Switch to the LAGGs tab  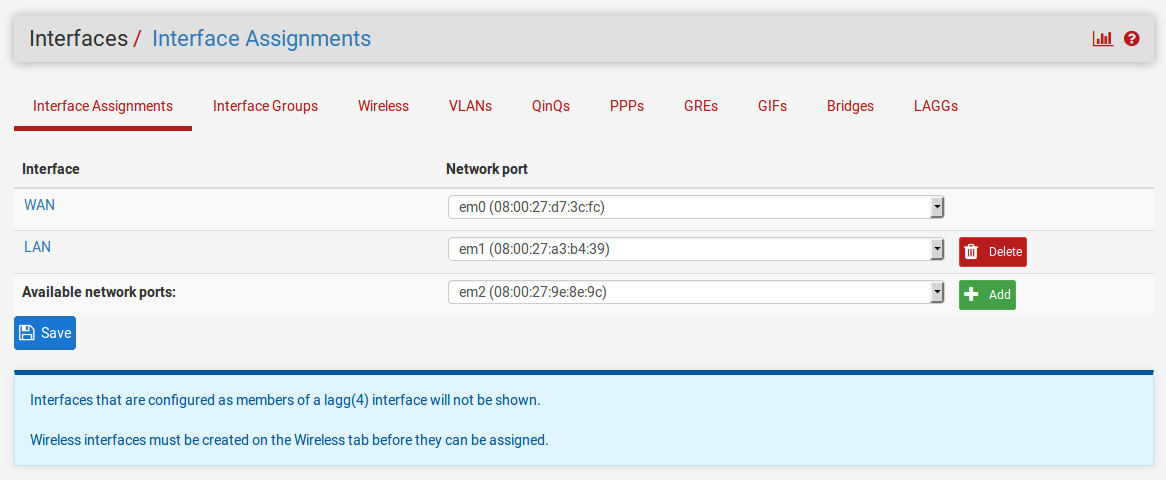936,106
